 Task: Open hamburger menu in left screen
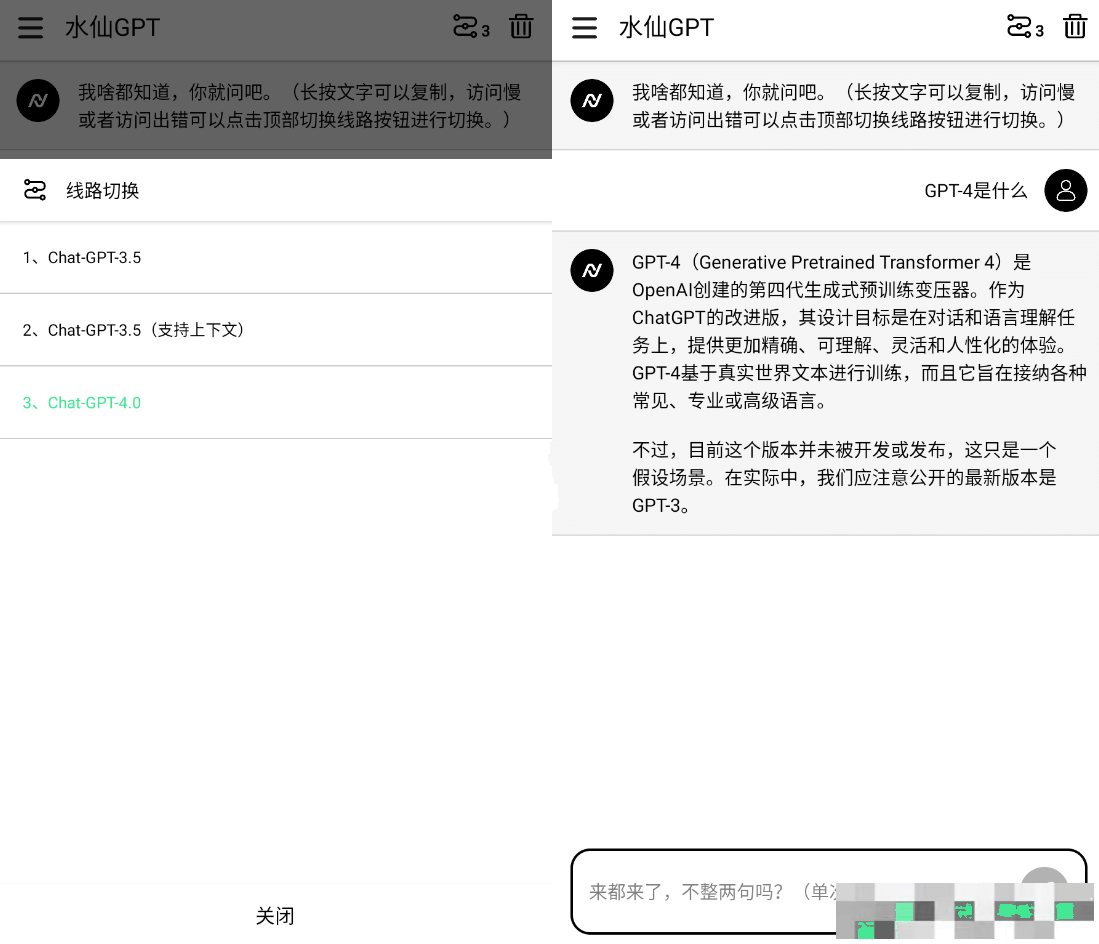tap(30, 27)
